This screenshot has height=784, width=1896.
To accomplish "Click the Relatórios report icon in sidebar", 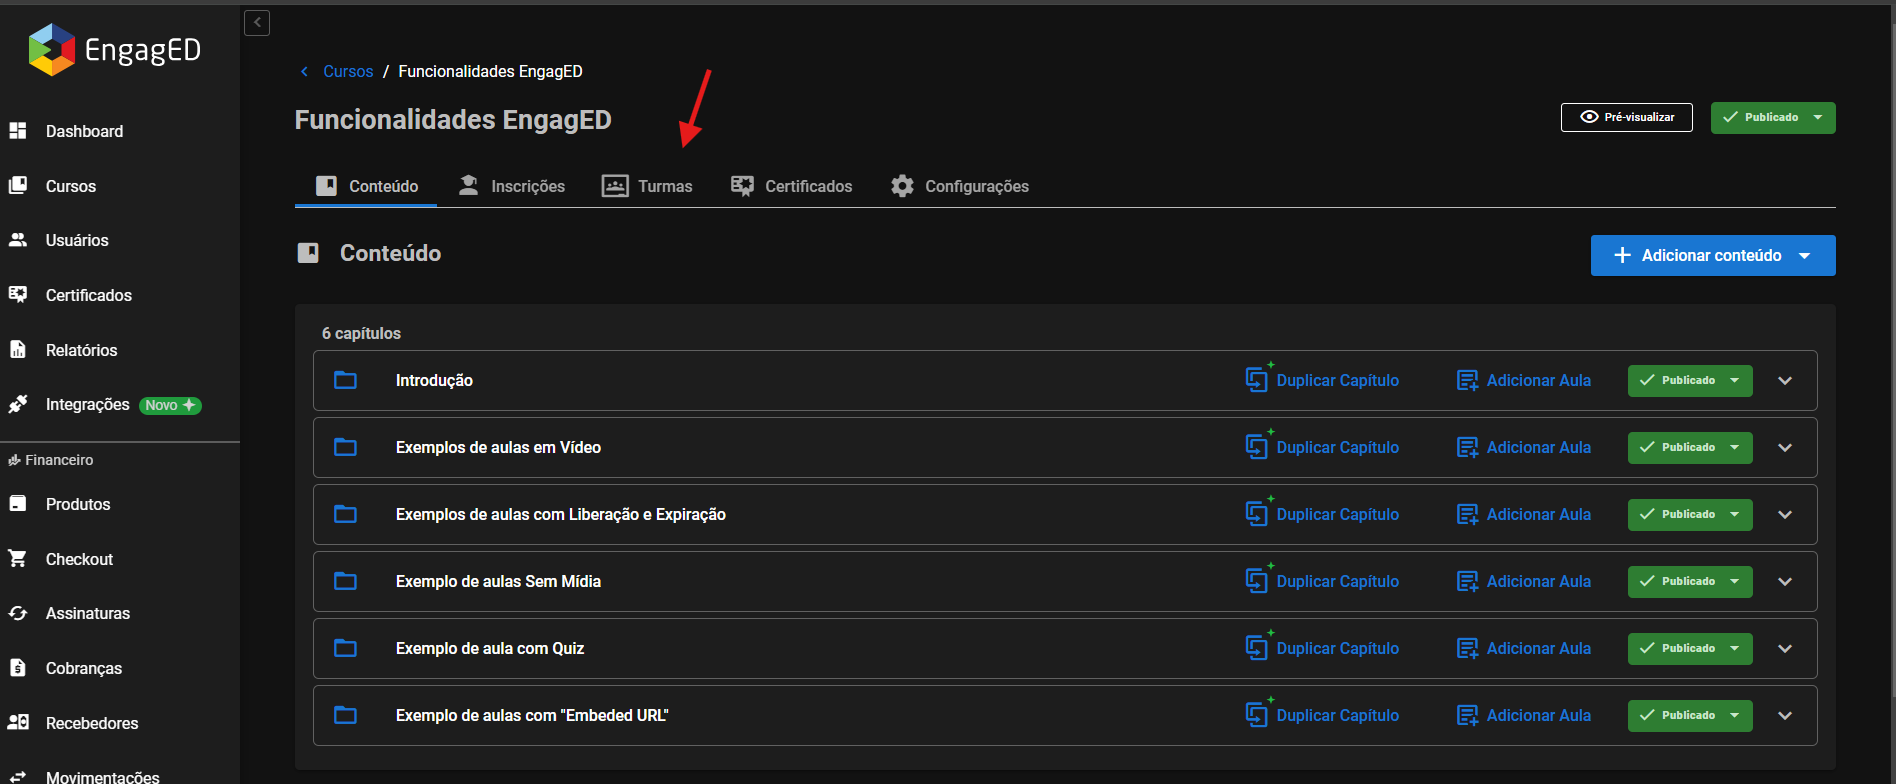I will click(17, 350).
